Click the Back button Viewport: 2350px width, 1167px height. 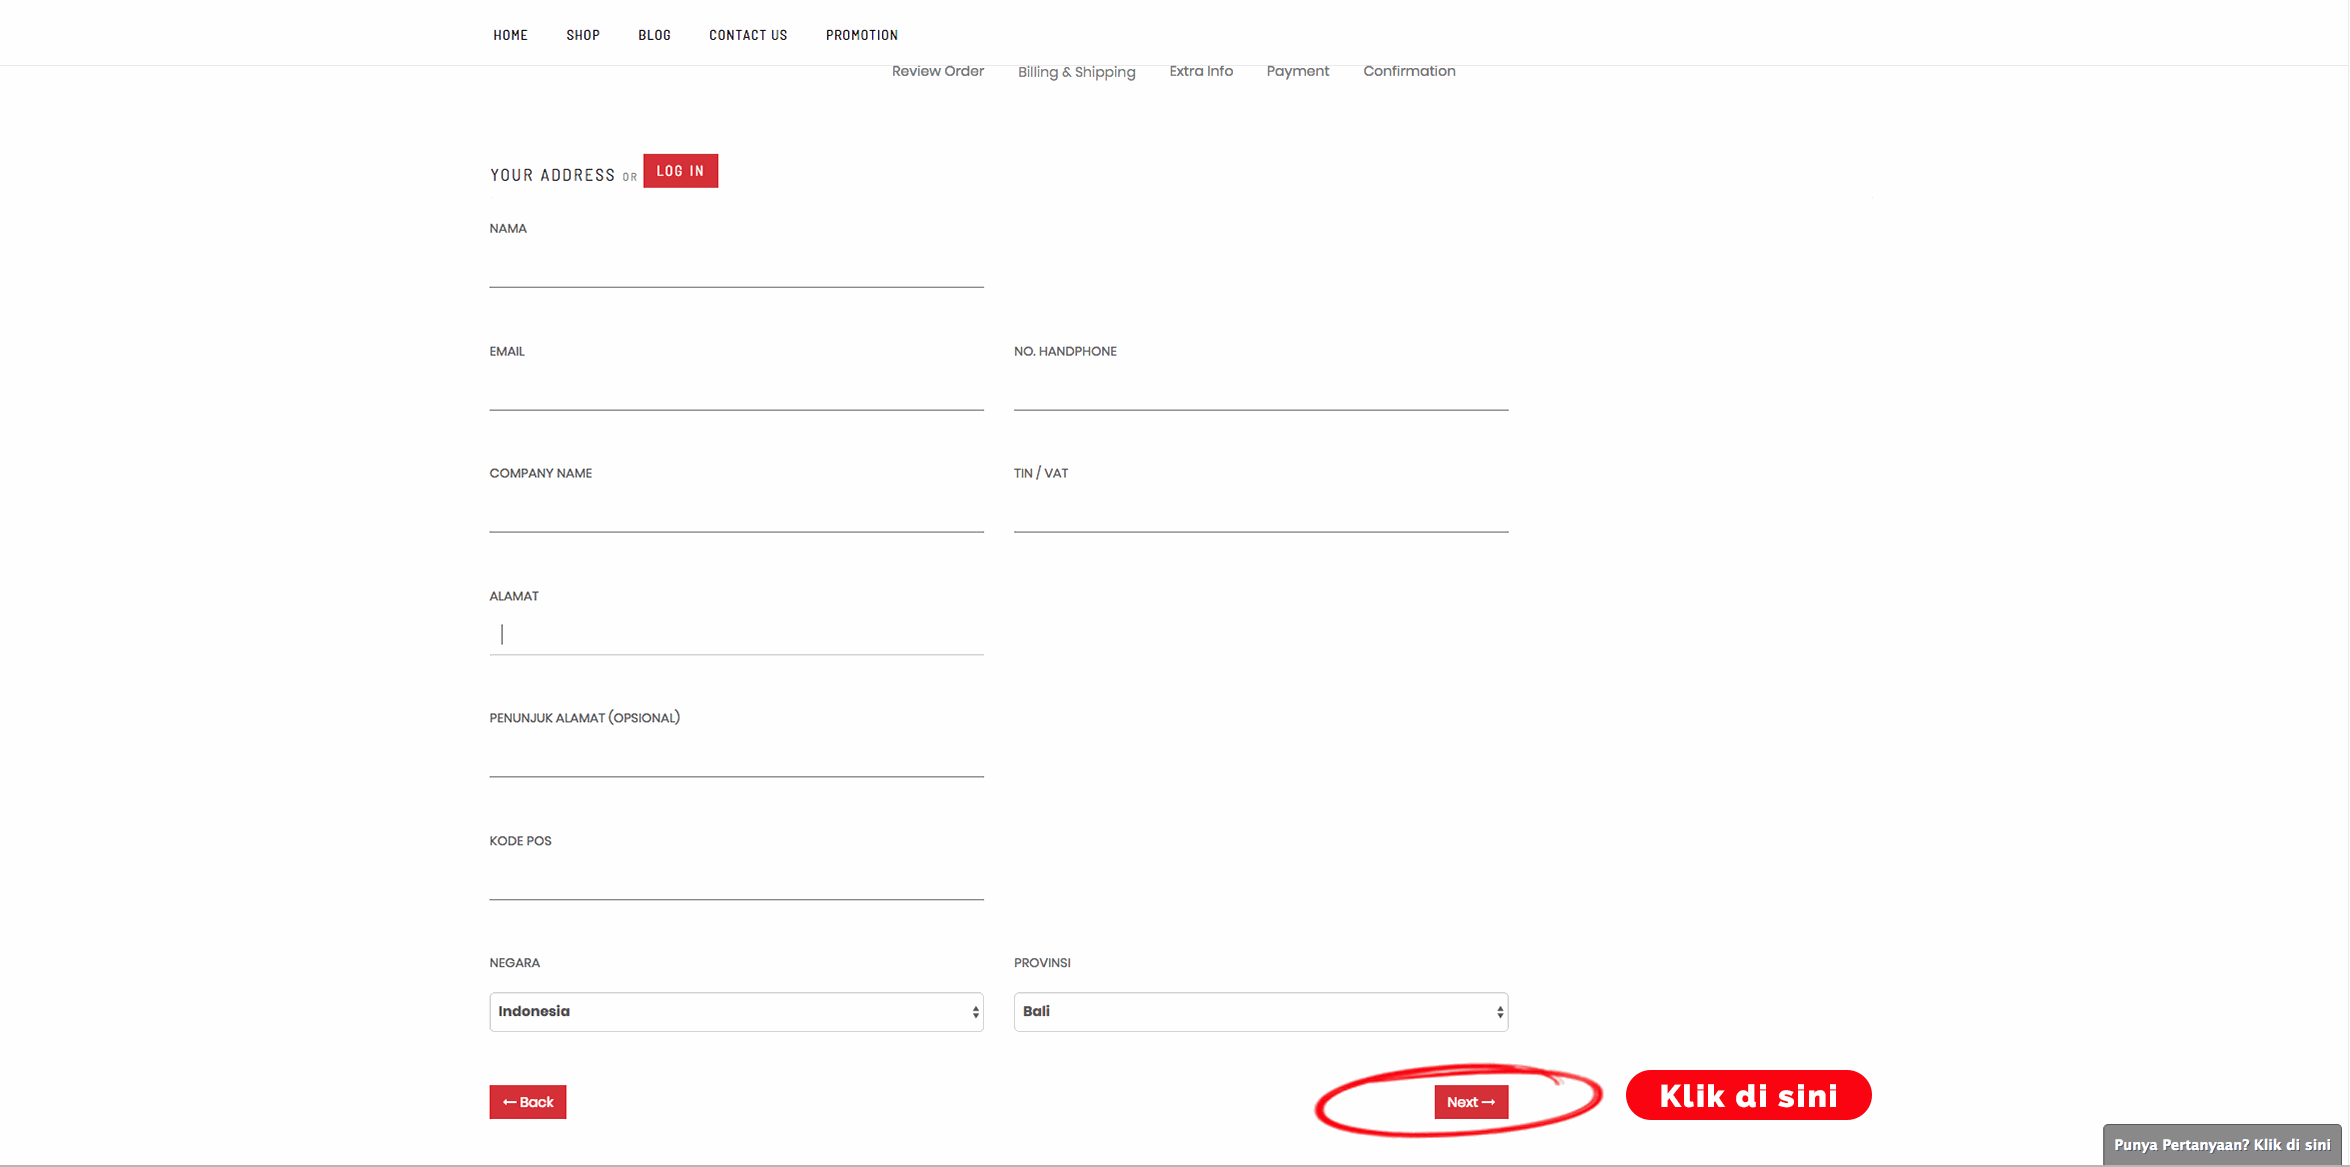click(x=528, y=1102)
